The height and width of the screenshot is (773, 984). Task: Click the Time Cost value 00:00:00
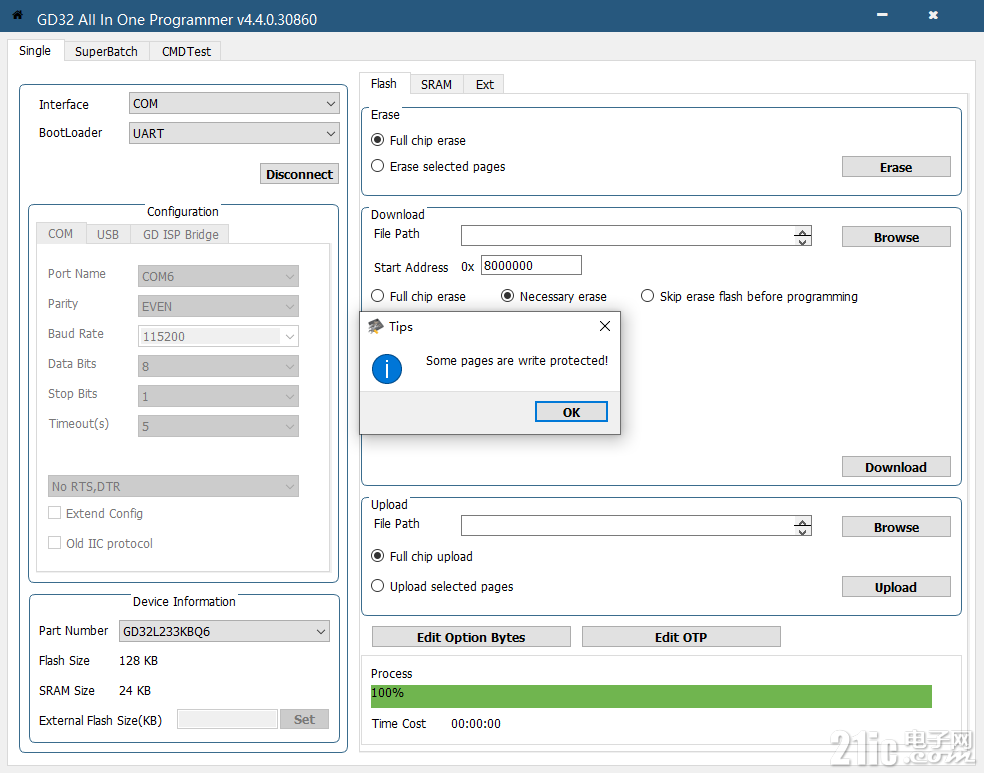click(x=476, y=723)
